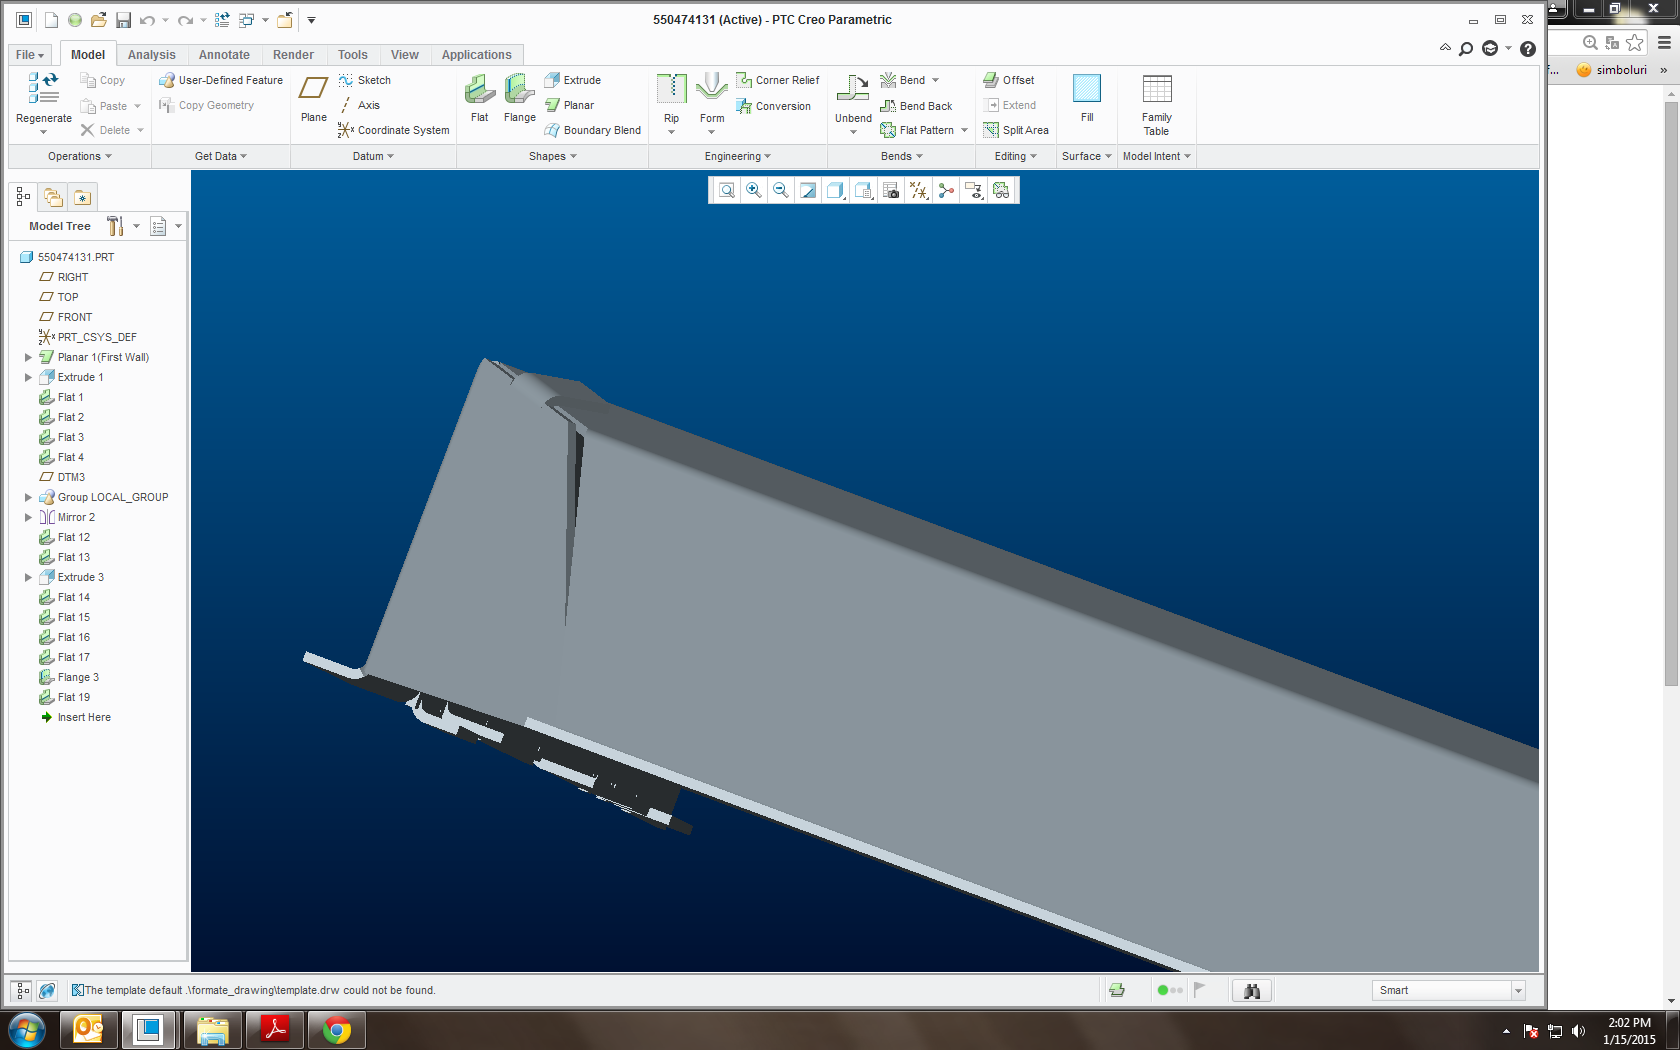The width and height of the screenshot is (1680, 1050).
Task: Expand the Mirror 2 feature node
Action: (28, 517)
